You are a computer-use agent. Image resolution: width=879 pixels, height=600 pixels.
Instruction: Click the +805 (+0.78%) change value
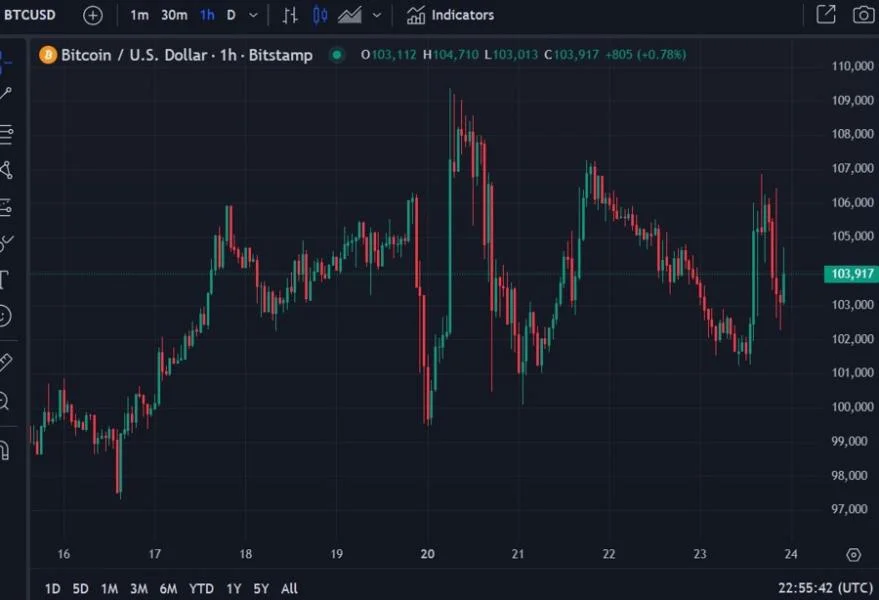click(x=646, y=55)
